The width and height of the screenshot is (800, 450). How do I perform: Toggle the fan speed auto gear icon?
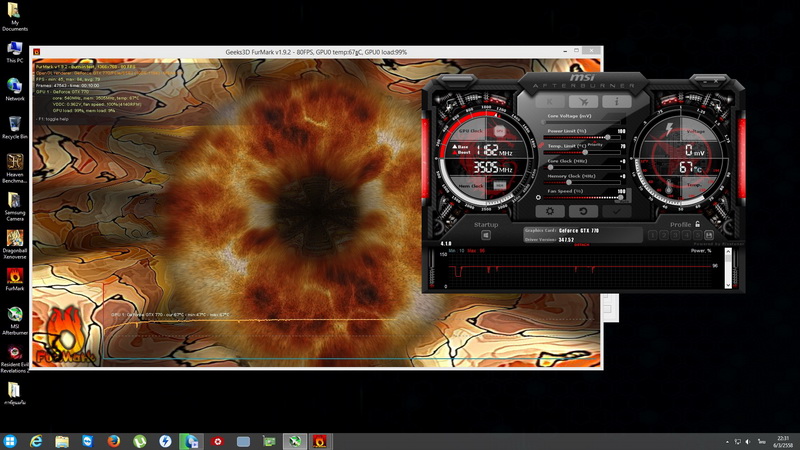click(538, 197)
